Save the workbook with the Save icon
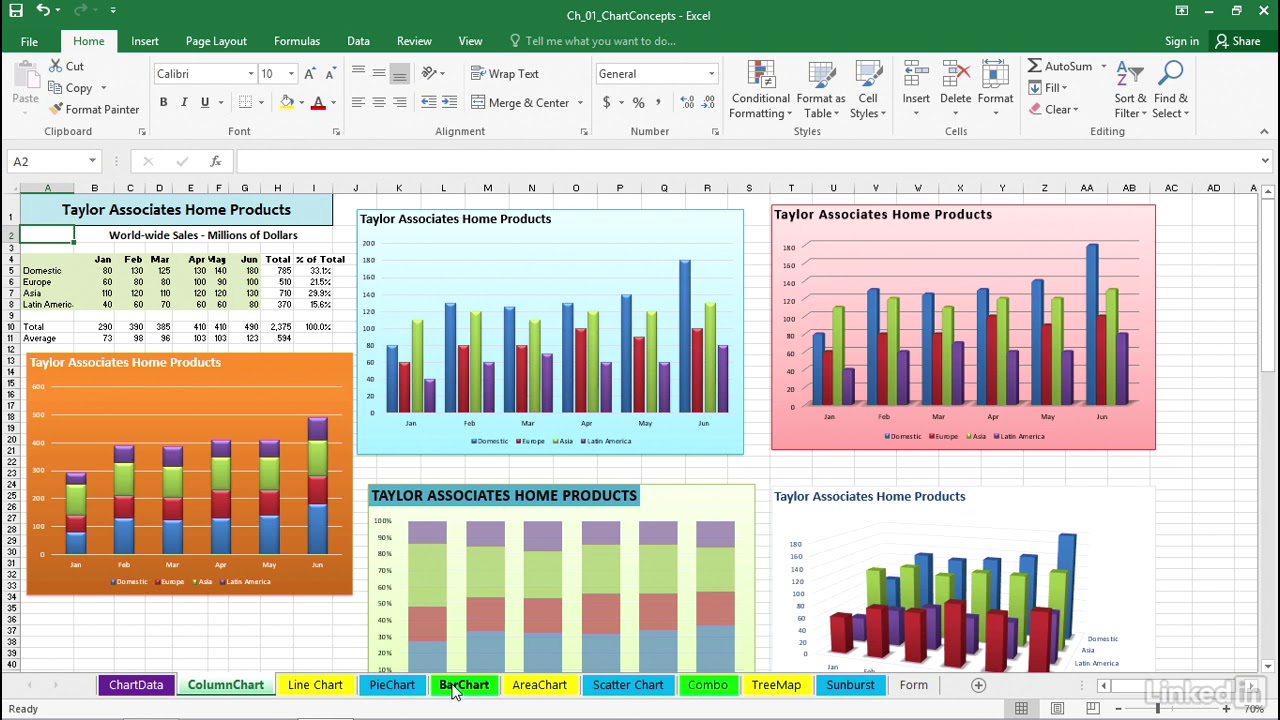1280x720 pixels. (x=15, y=10)
